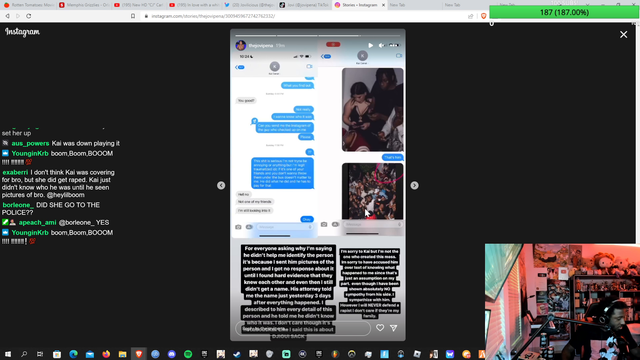Screen dimensions: 640x360
Task: Click the share icon in address bar
Action: (471, 16)
